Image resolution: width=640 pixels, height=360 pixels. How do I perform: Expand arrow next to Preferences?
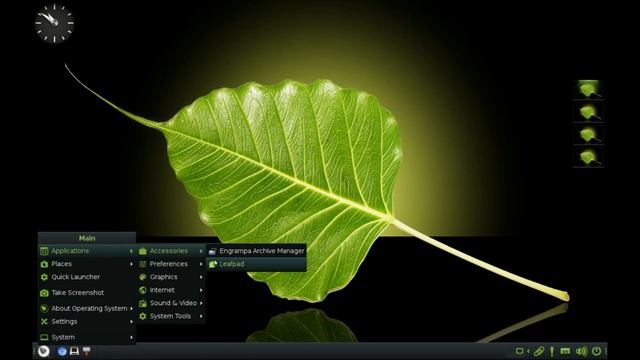coord(201,264)
